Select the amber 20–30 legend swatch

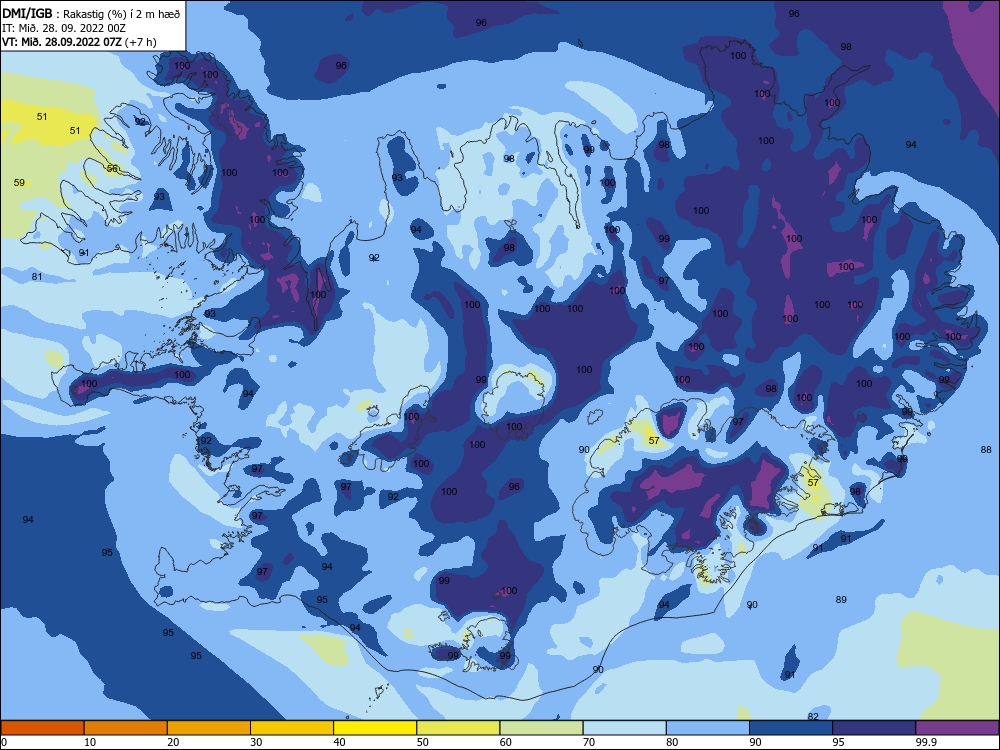click(x=209, y=728)
